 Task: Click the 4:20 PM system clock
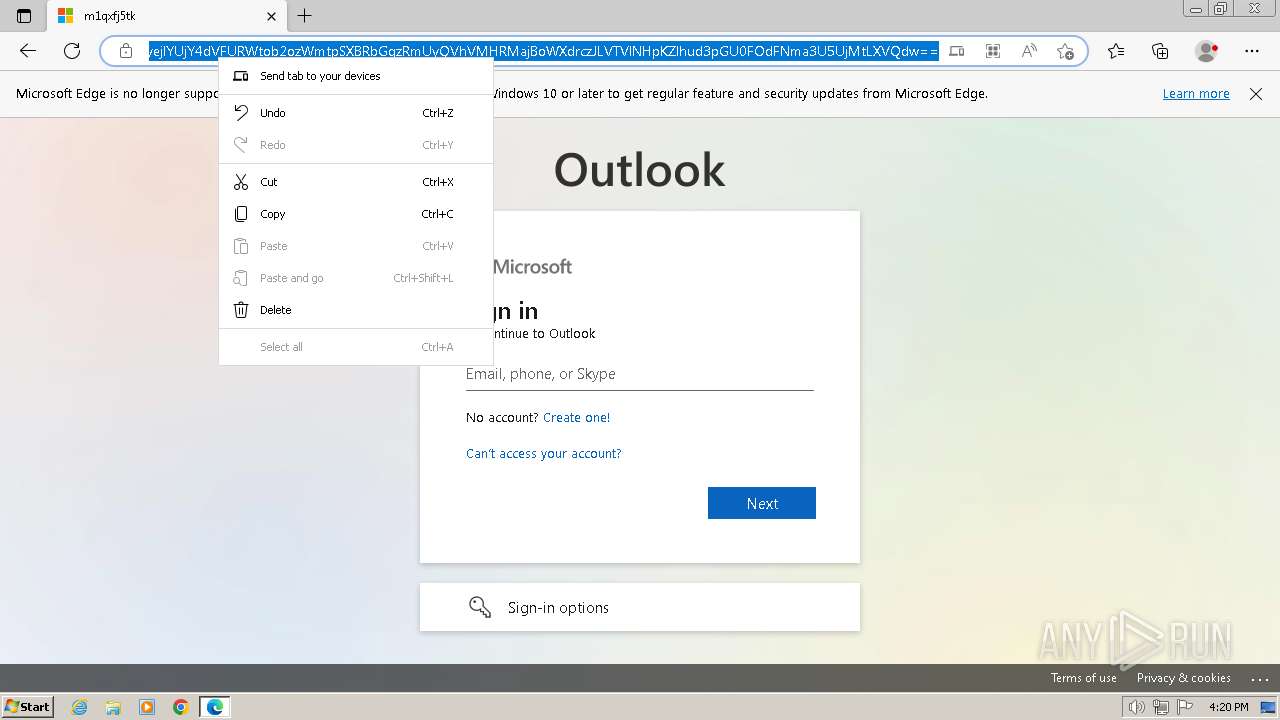[x=1228, y=707]
